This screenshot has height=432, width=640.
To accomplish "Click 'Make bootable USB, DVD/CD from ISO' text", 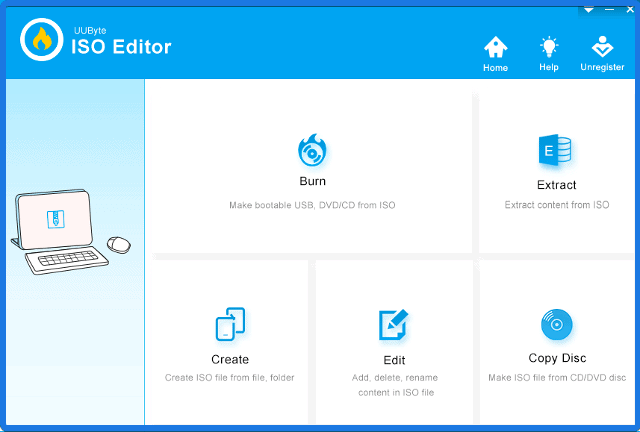I will click(312, 205).
